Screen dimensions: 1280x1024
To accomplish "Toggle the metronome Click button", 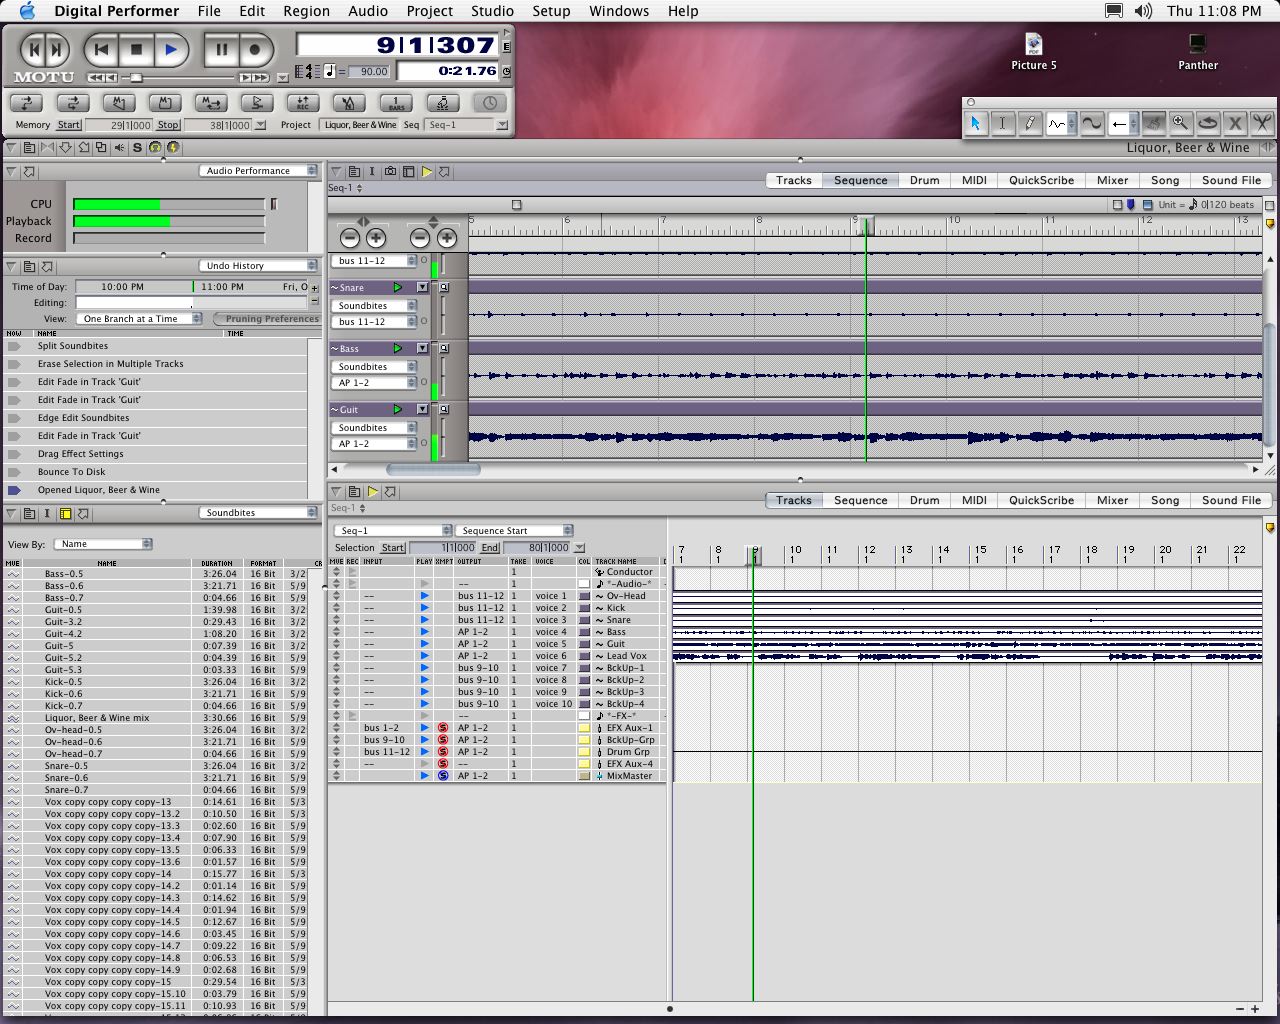I will pyautogui.click(x=348, y=103).
